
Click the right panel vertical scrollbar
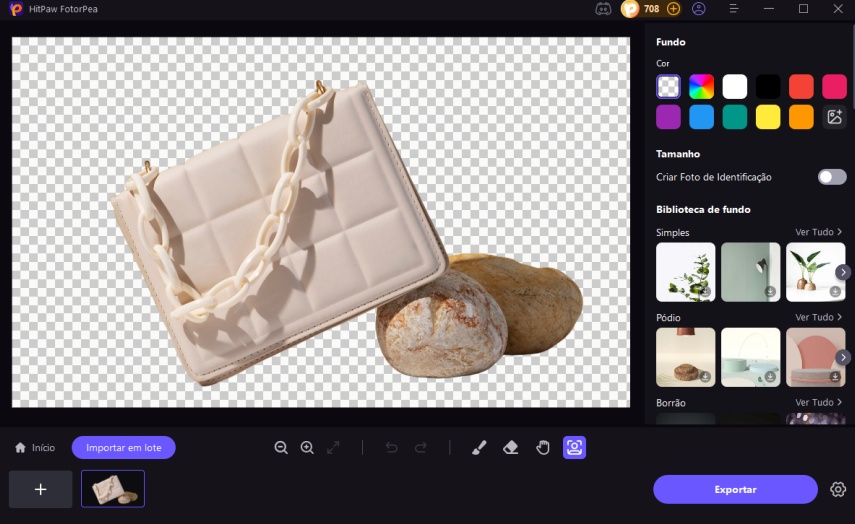tap(852, 65)
